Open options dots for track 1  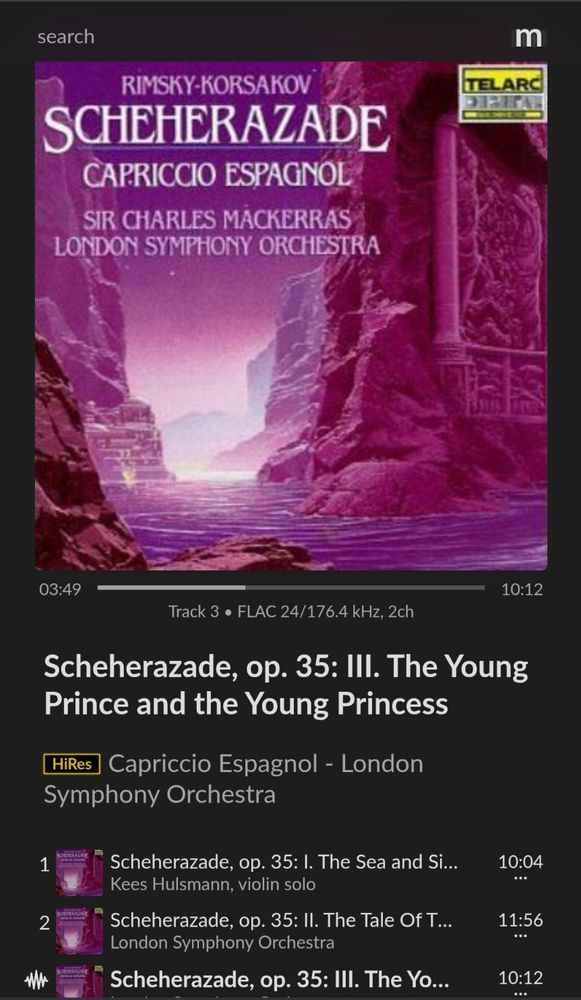[521, 879]
